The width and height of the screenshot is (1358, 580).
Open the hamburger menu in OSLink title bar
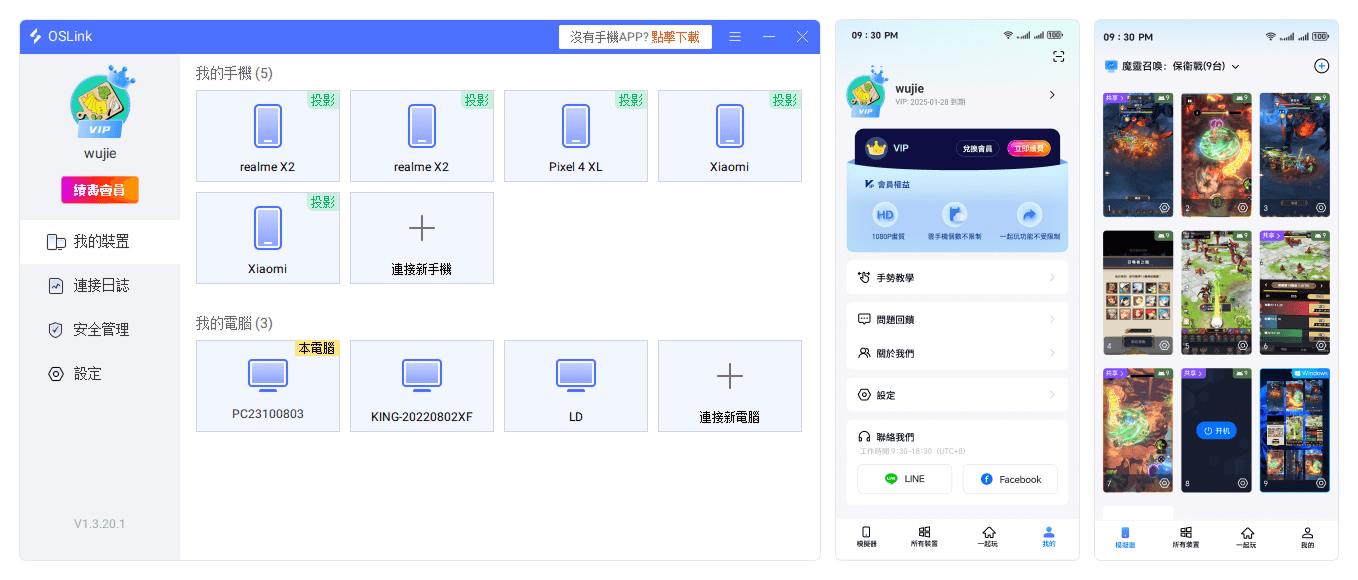tap(735, 37)
